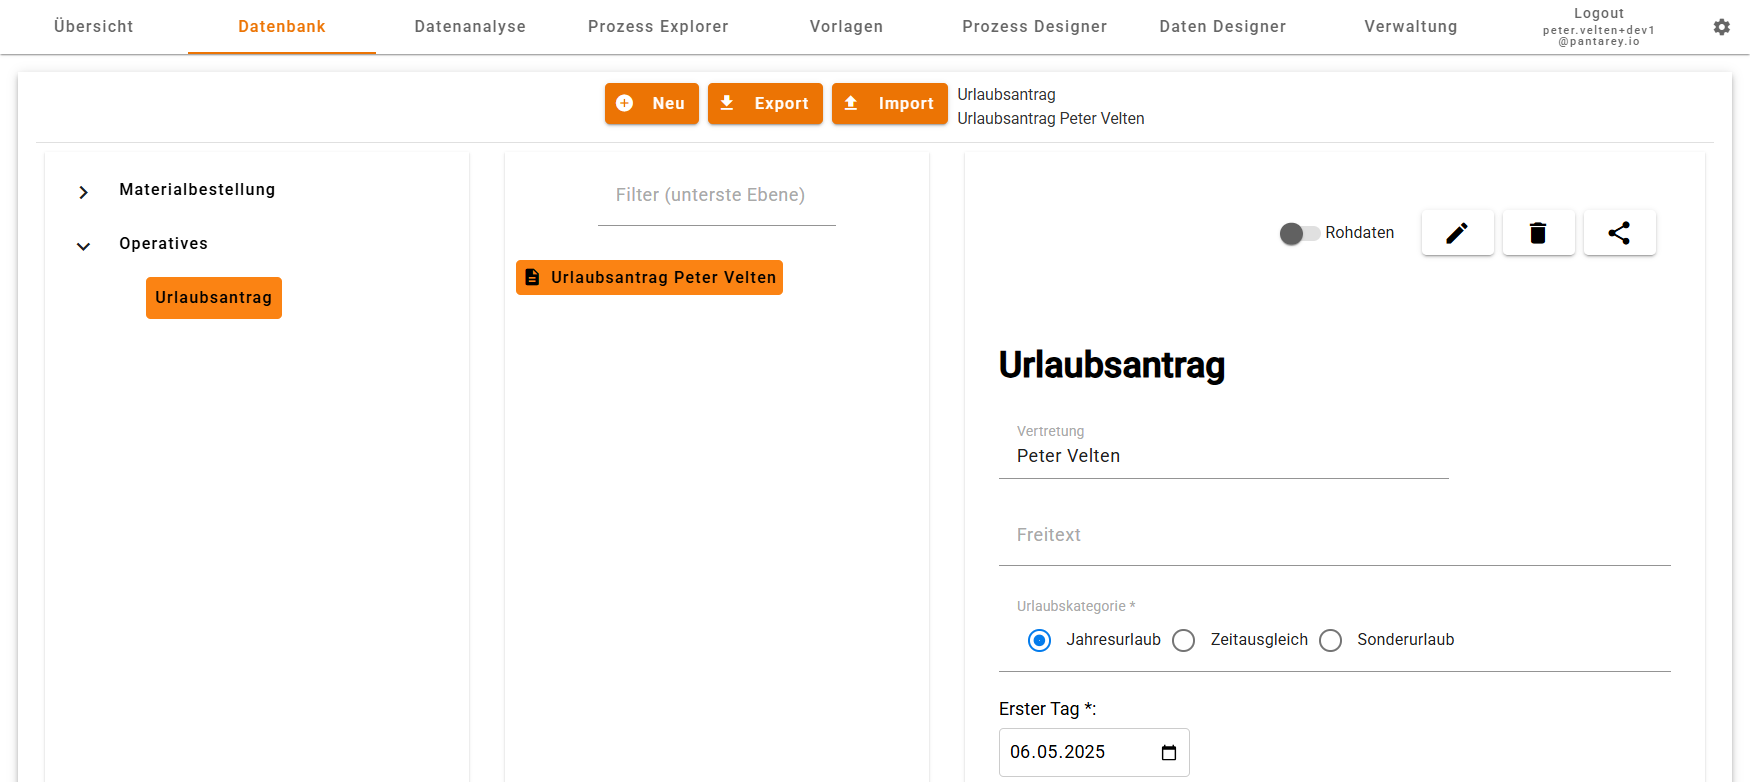Click the download icon on Export
The width and height of the screenshot is (1750, 782).
pyautogui.click(x=727, y=104)
